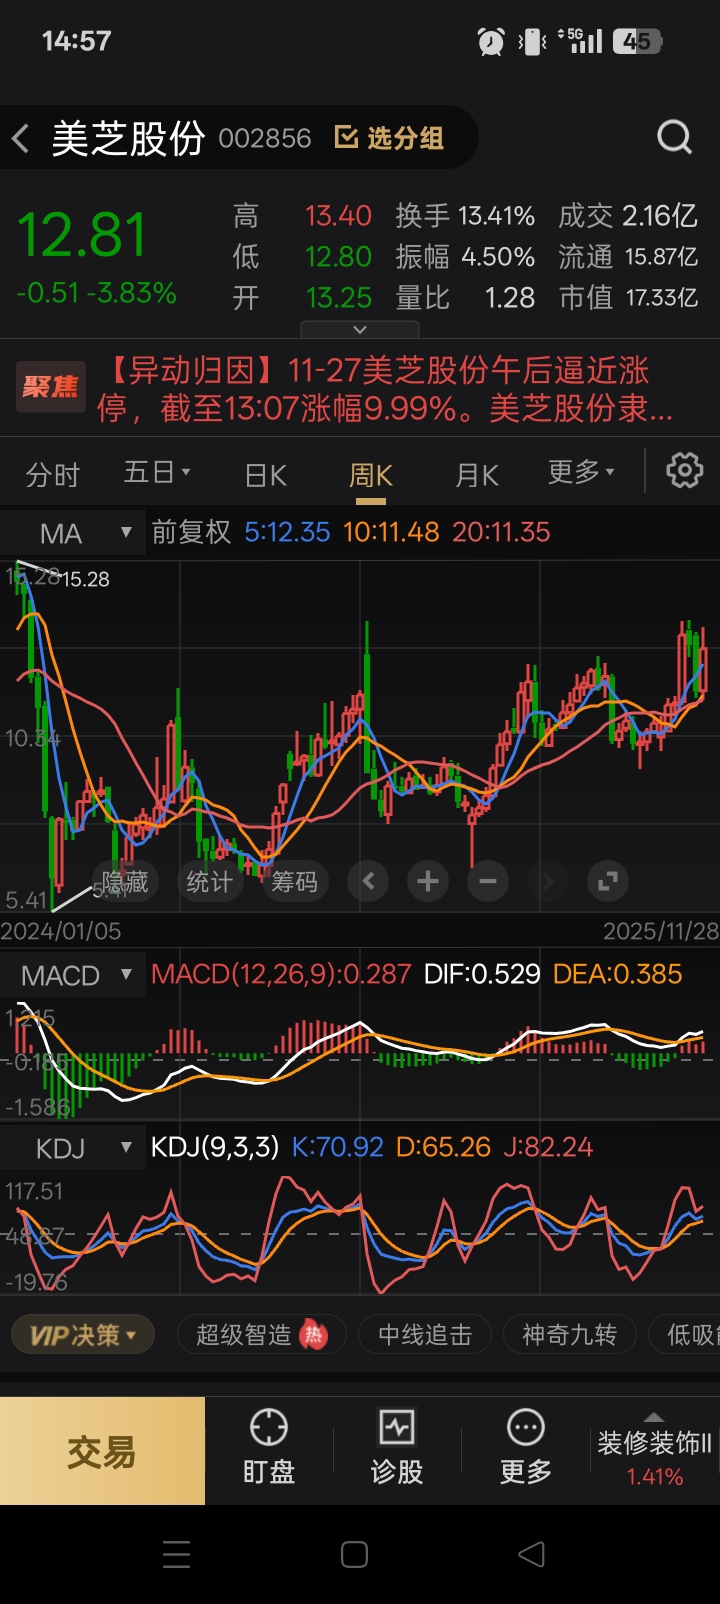Viewport: 720px width, 1604px height.
Task: Open the fullscreen chart icon
Action: click(607, 881)
